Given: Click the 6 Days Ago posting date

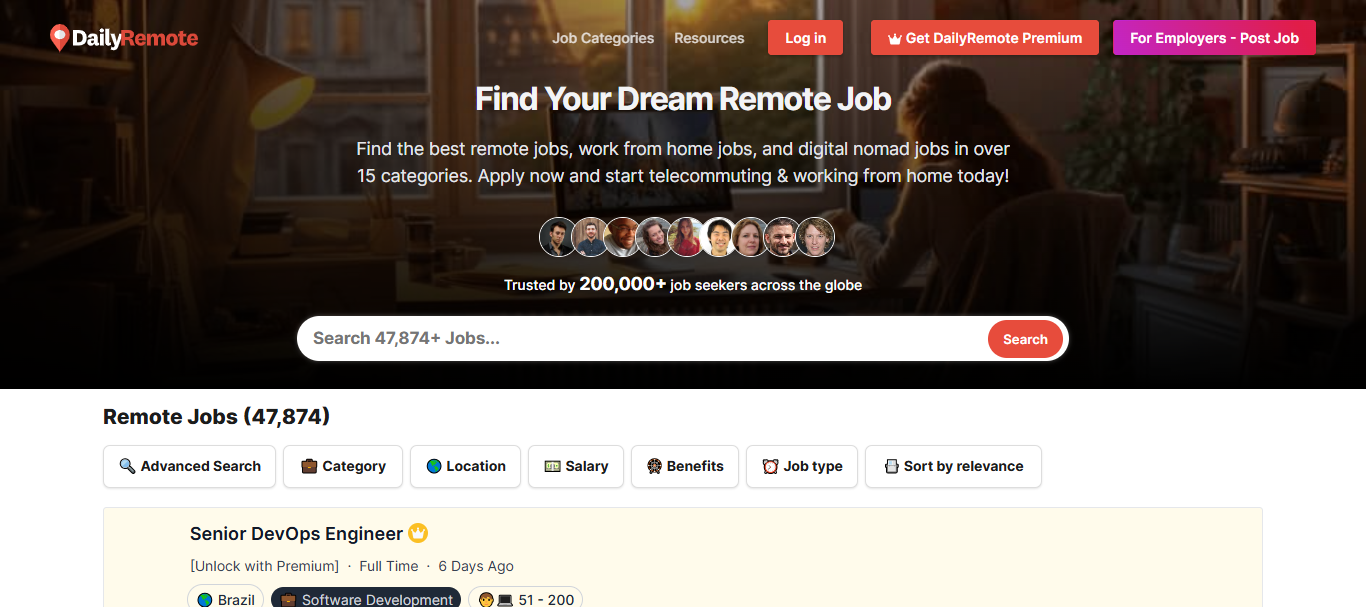Looking at the screenshot, I should 476,566.
